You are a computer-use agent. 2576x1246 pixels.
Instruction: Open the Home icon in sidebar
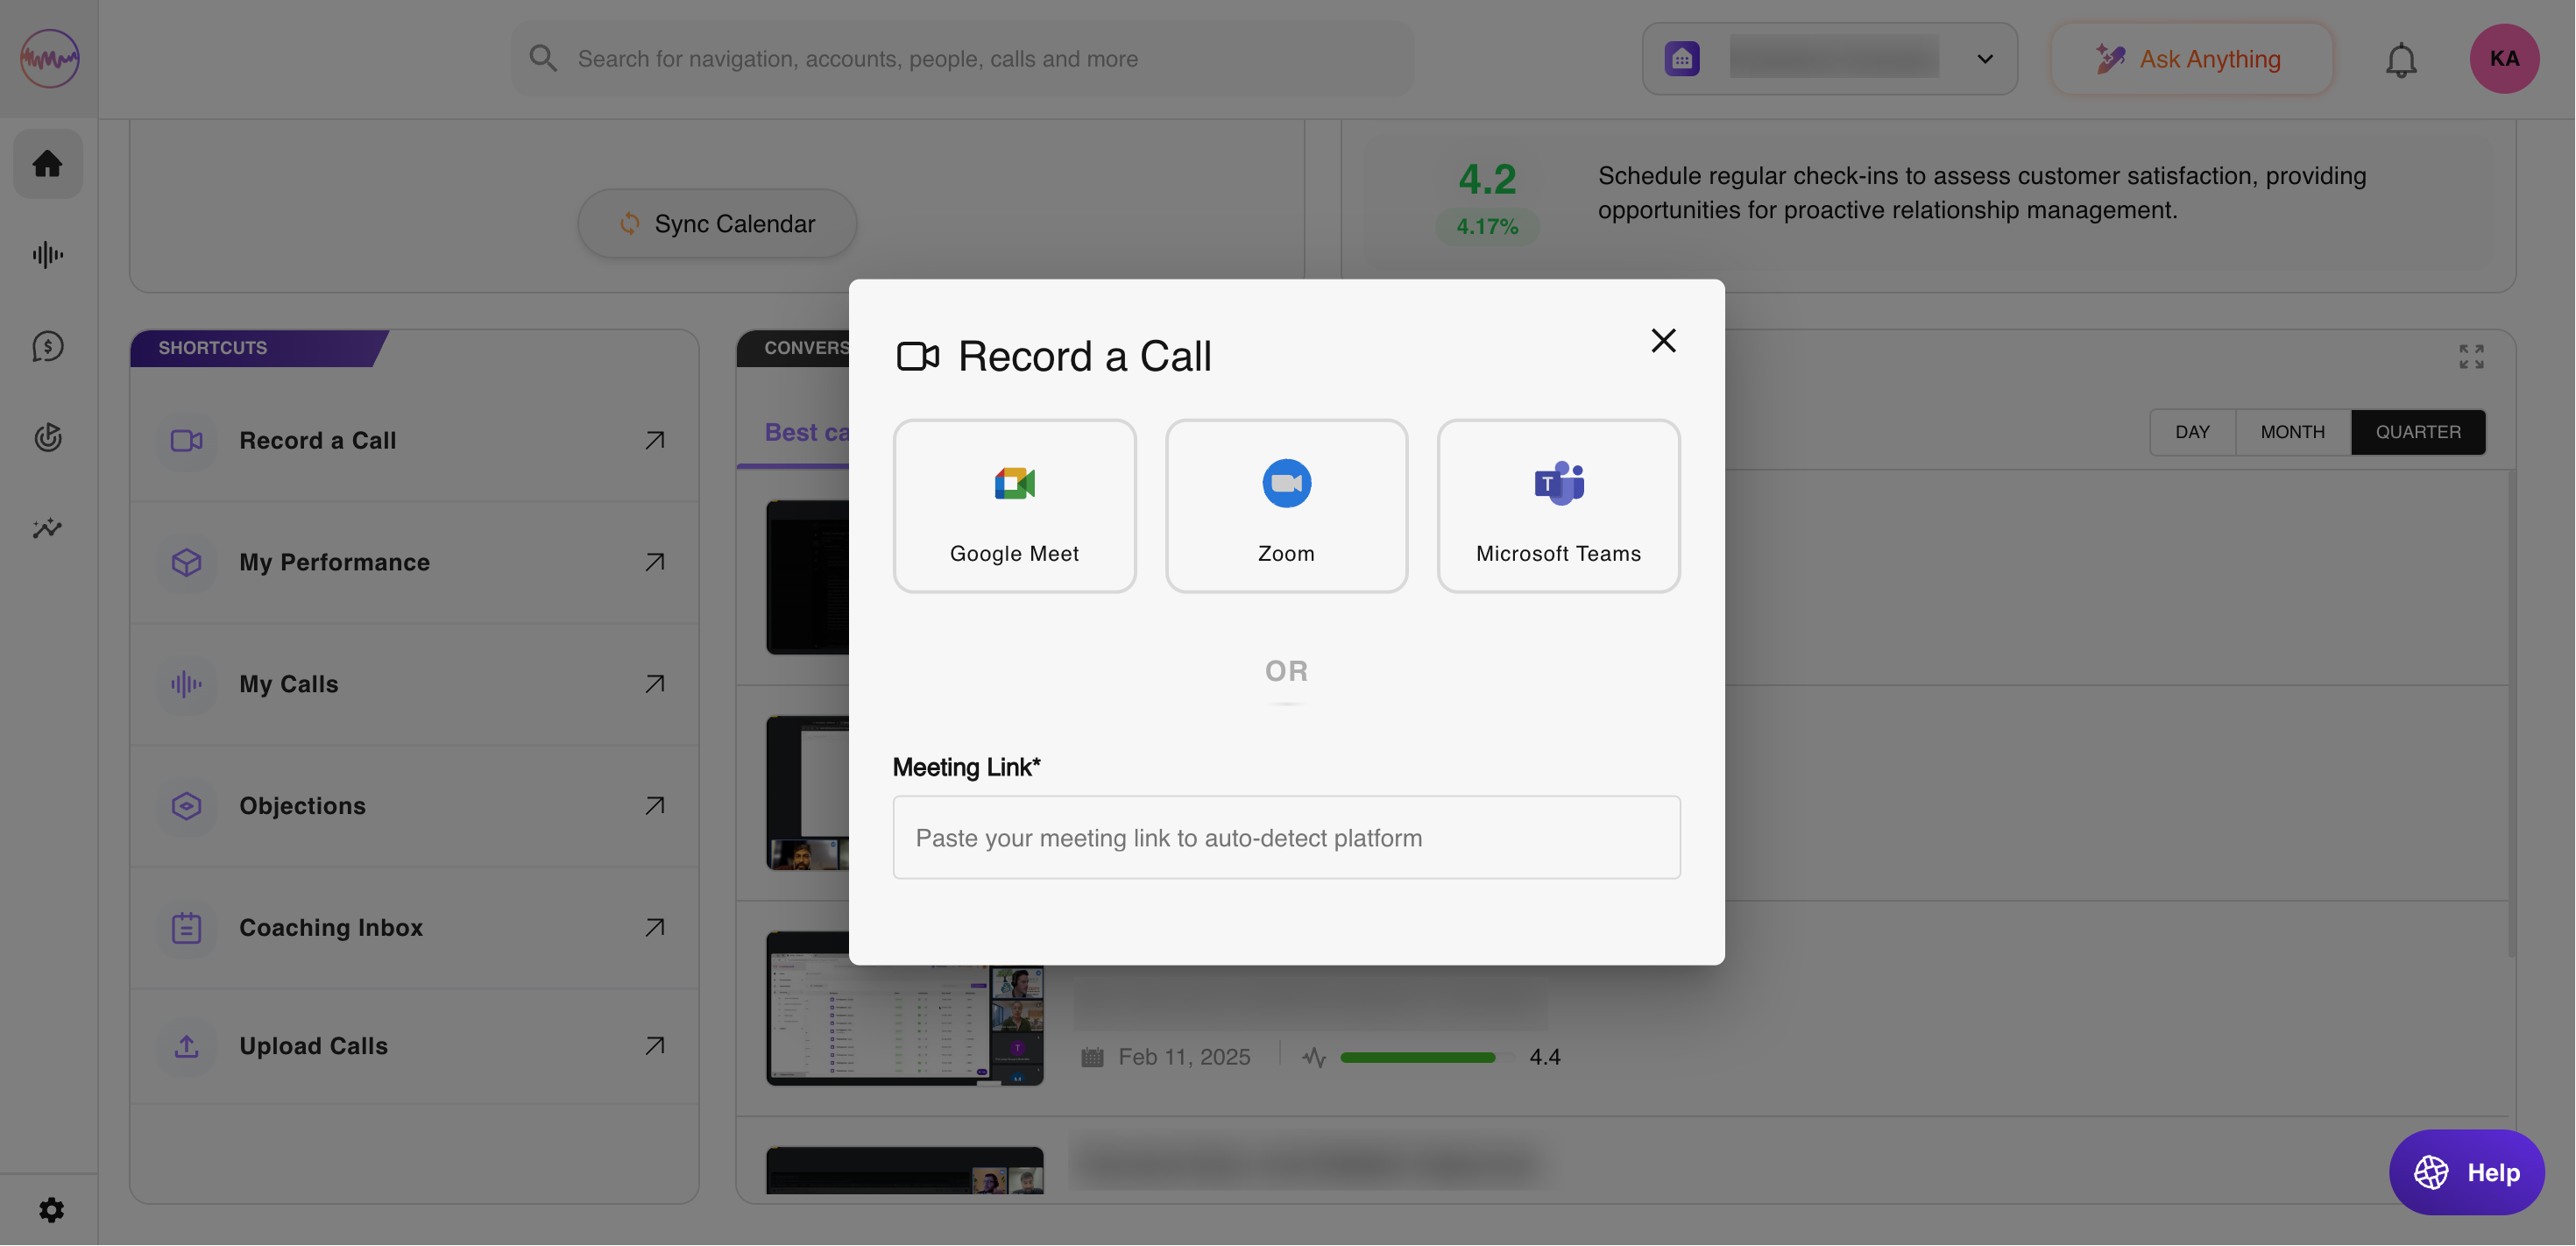pyautogui.click(x=47, y=164)
